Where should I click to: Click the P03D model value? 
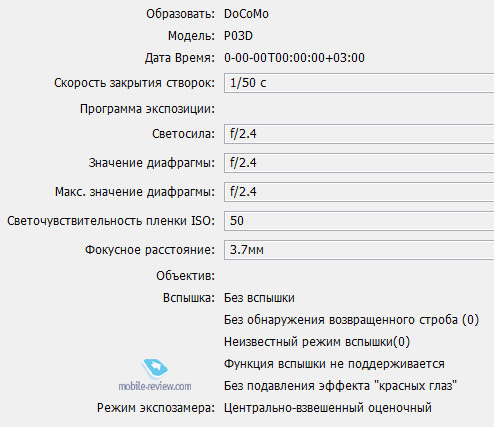click(238, 36)
